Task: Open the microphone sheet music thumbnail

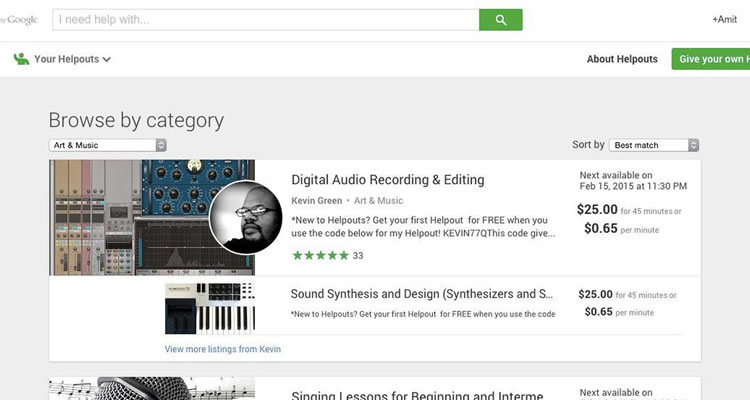Action: coord(152,388)
